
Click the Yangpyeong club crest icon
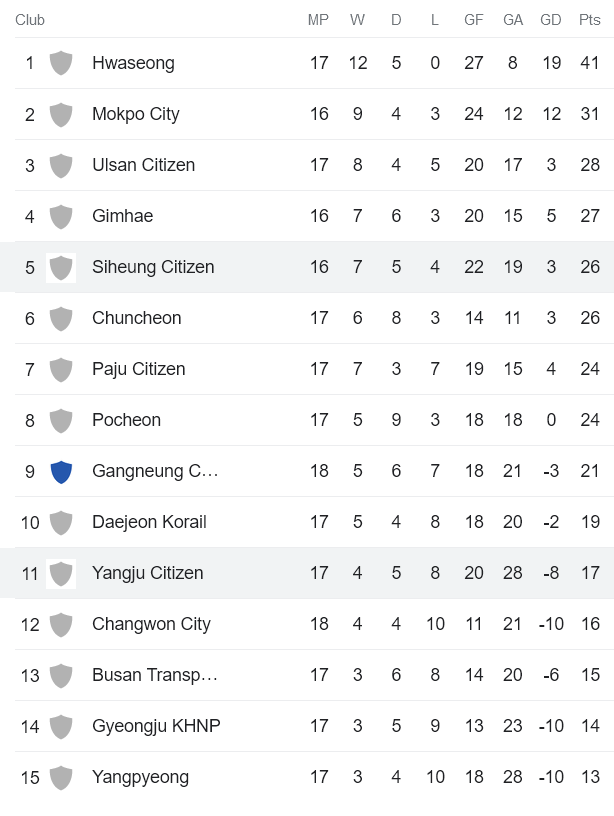61,776
